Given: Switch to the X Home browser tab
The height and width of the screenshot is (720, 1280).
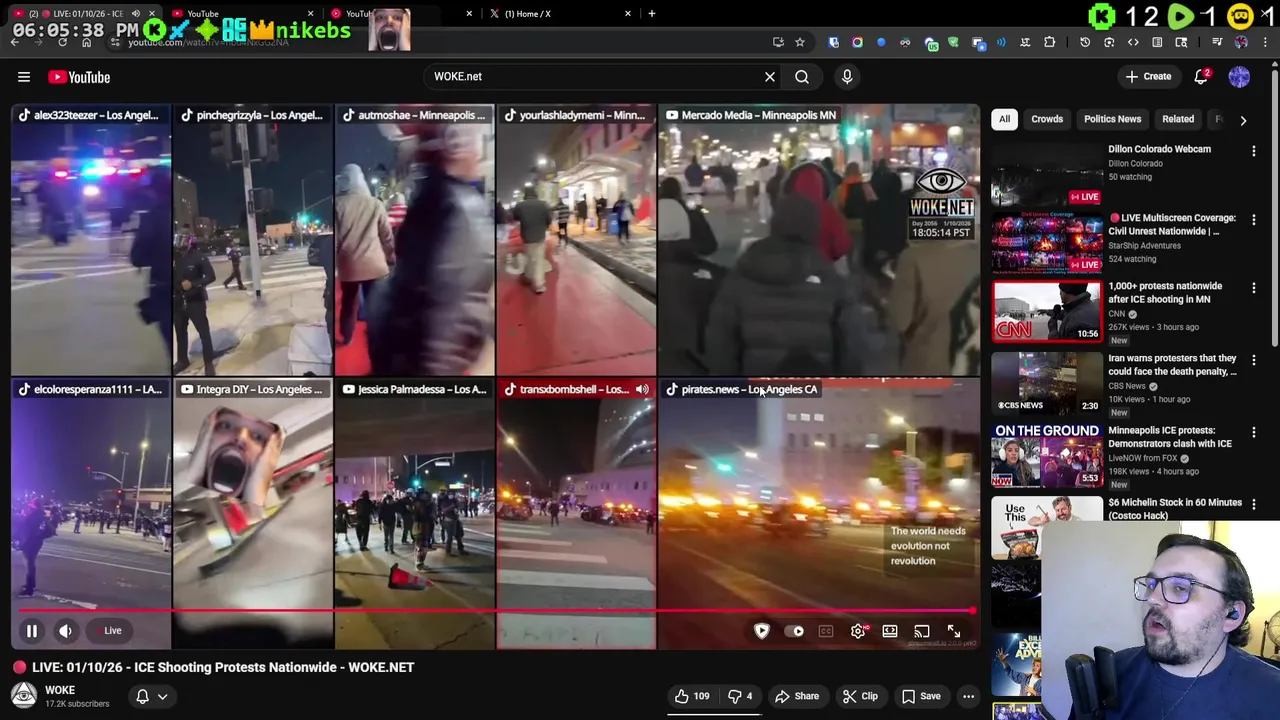Looking at the screenshot, I should pyautogui.click(x=558, y=14).
